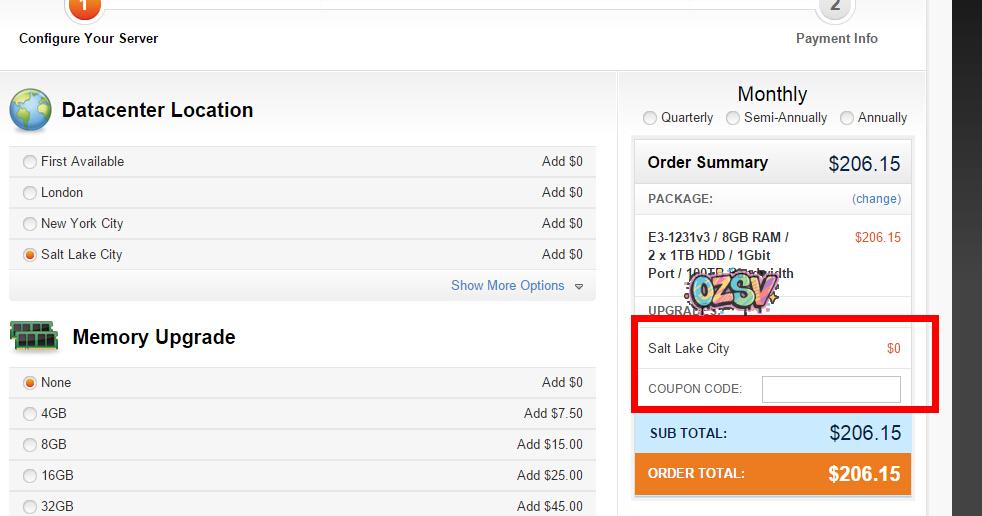Expand Show More Options for datacenters
Screen dimensions: 982x516
click(x=507, y=286)
